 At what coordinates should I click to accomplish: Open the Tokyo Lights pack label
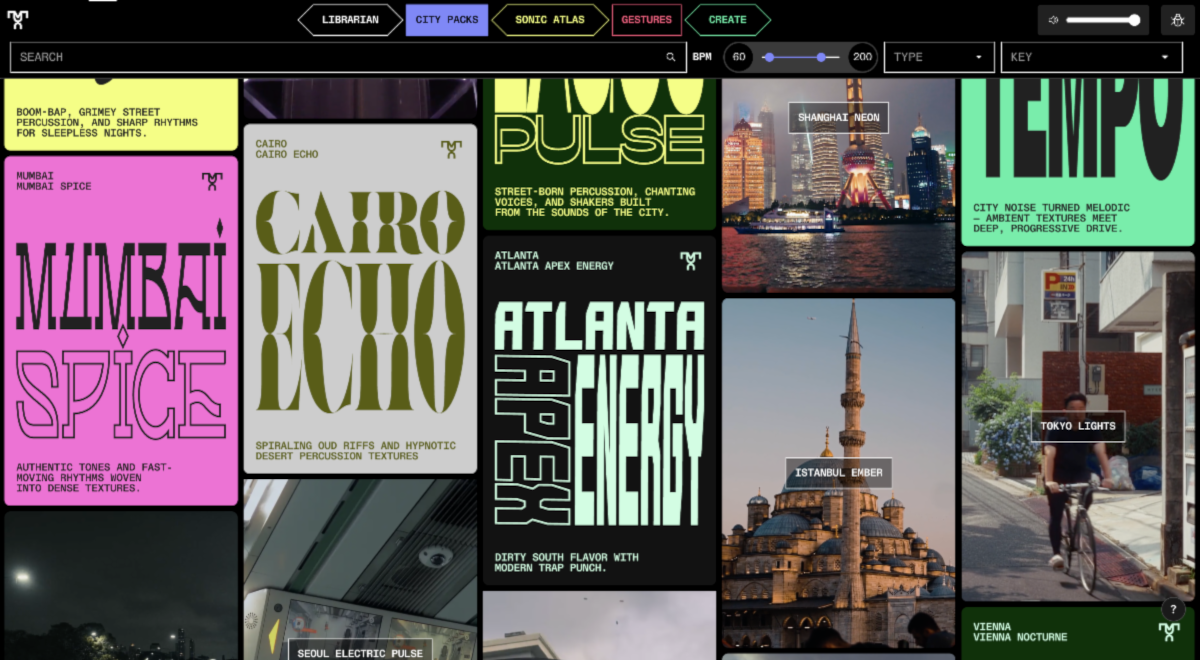pyautogui.click(x=1077, y=426)
